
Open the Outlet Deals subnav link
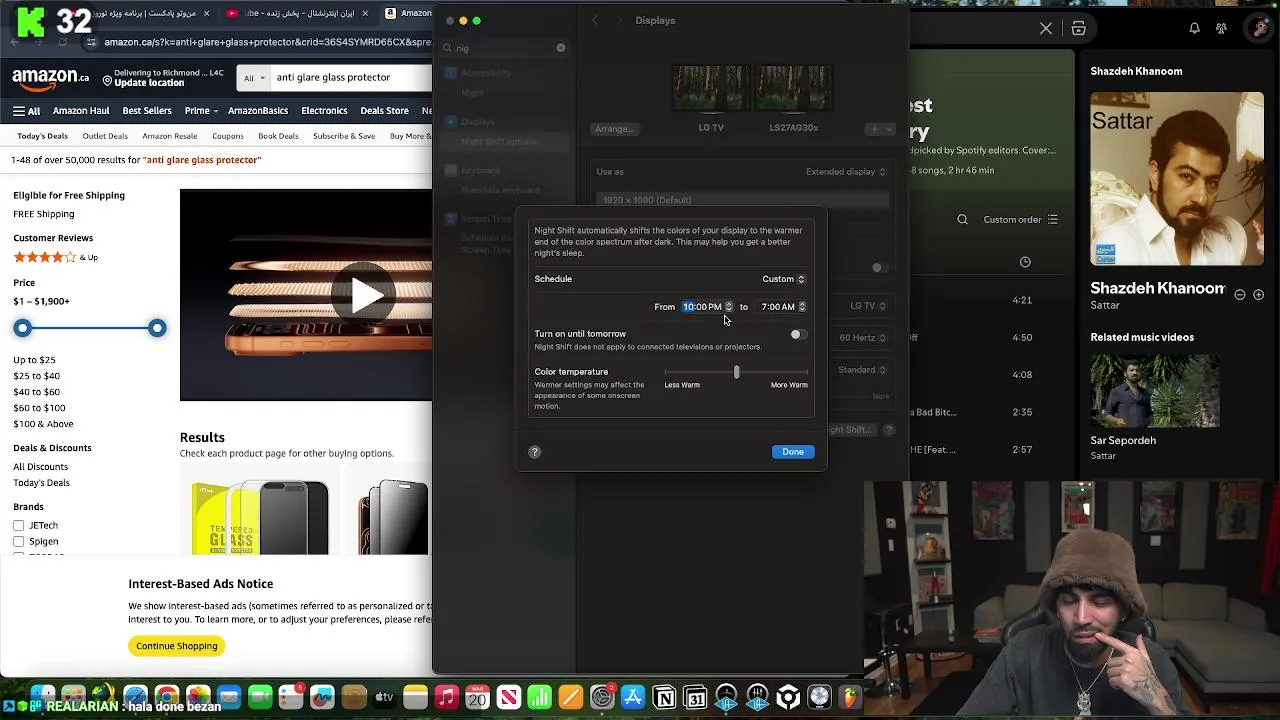point(105,136)
